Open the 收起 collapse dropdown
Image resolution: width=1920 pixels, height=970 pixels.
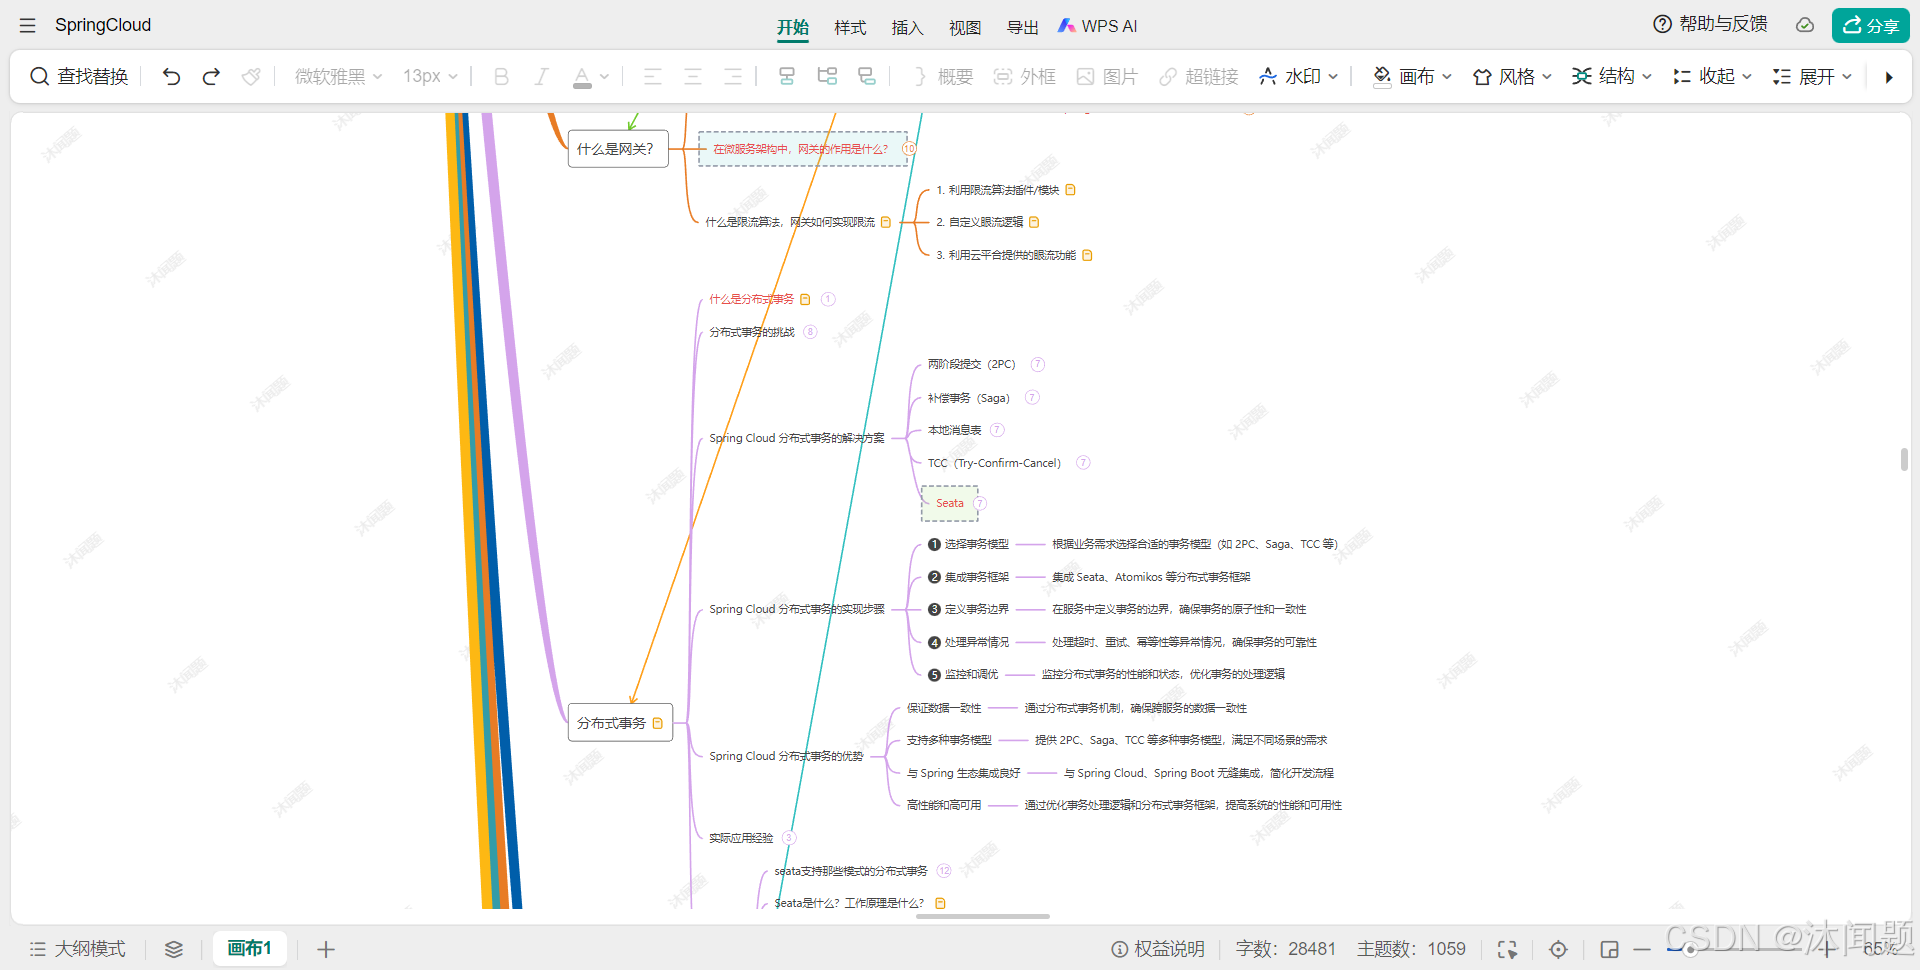click(x=1712, y=77)
